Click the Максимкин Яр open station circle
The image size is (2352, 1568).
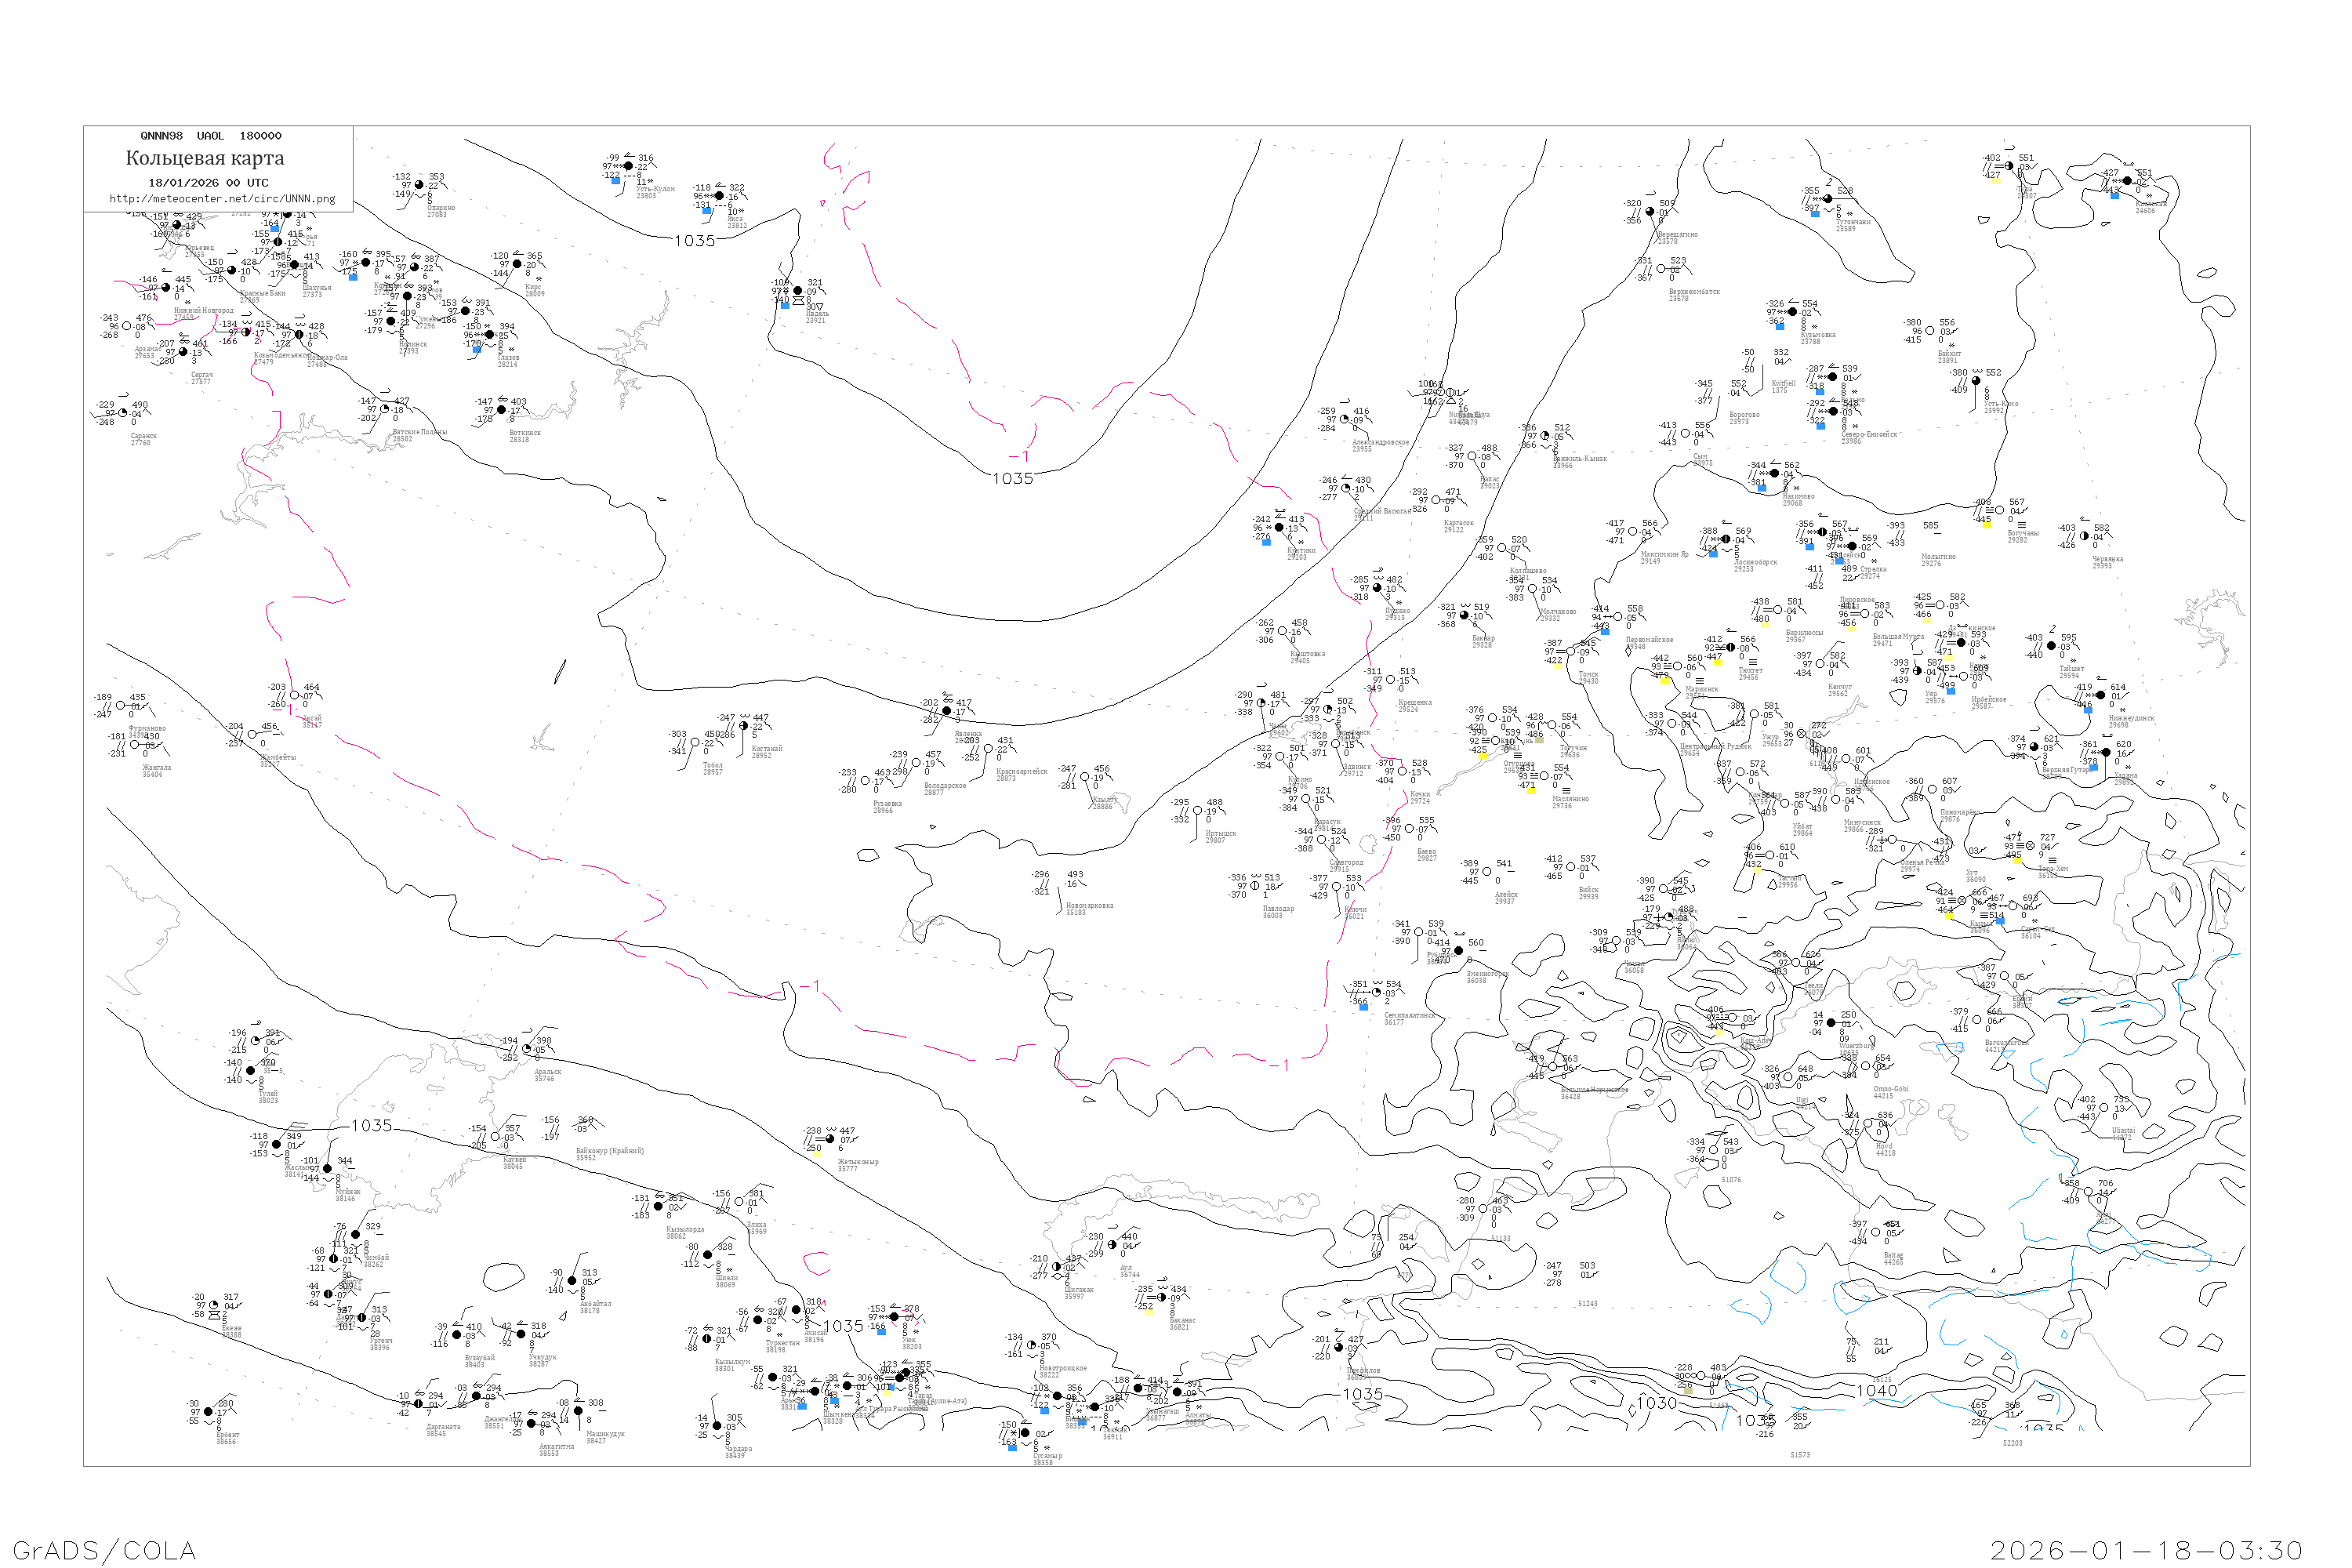coord(1633,532)
